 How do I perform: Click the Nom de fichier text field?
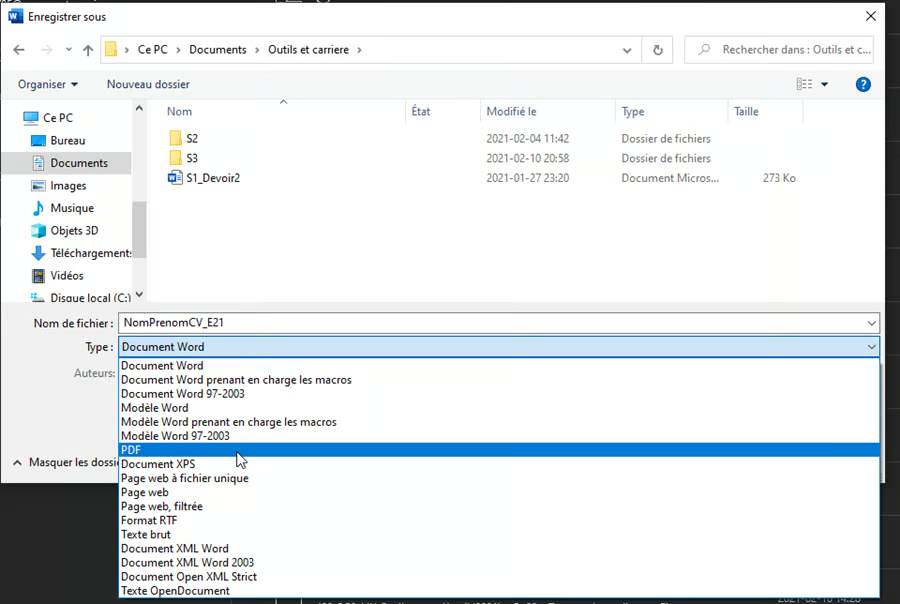coord(490,323)
